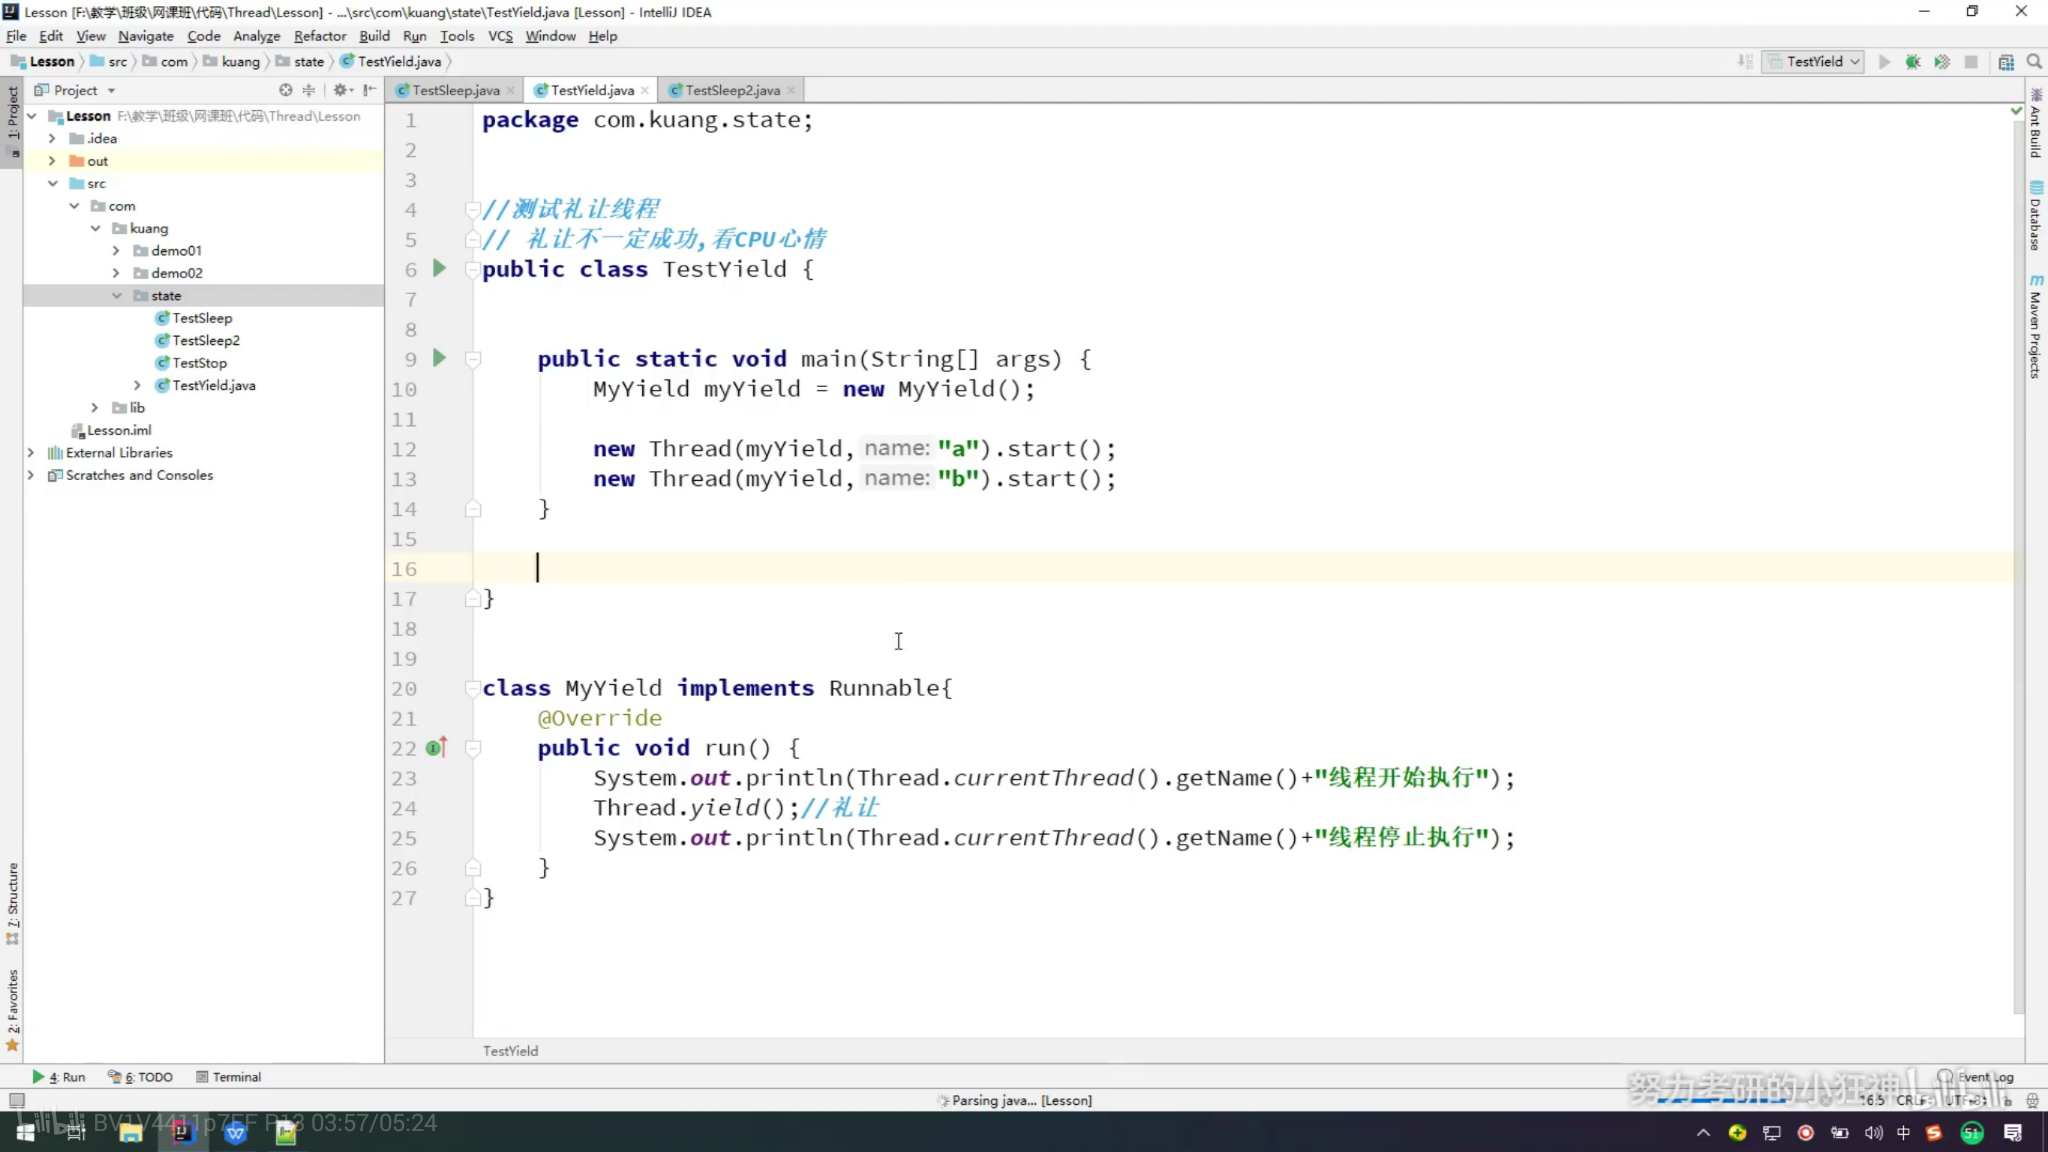Fold the run method at line 22
Viewport: 2048px width, 1152px height.
tap(473, 748)
